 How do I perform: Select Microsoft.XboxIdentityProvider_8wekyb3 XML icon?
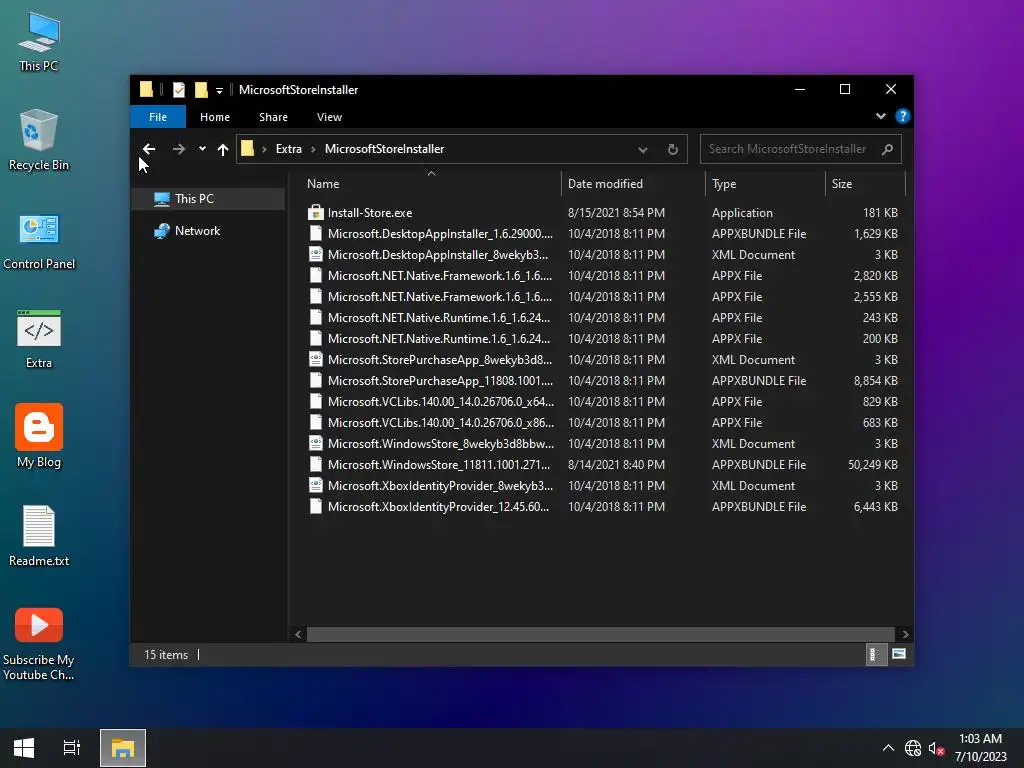click(315, 485)
